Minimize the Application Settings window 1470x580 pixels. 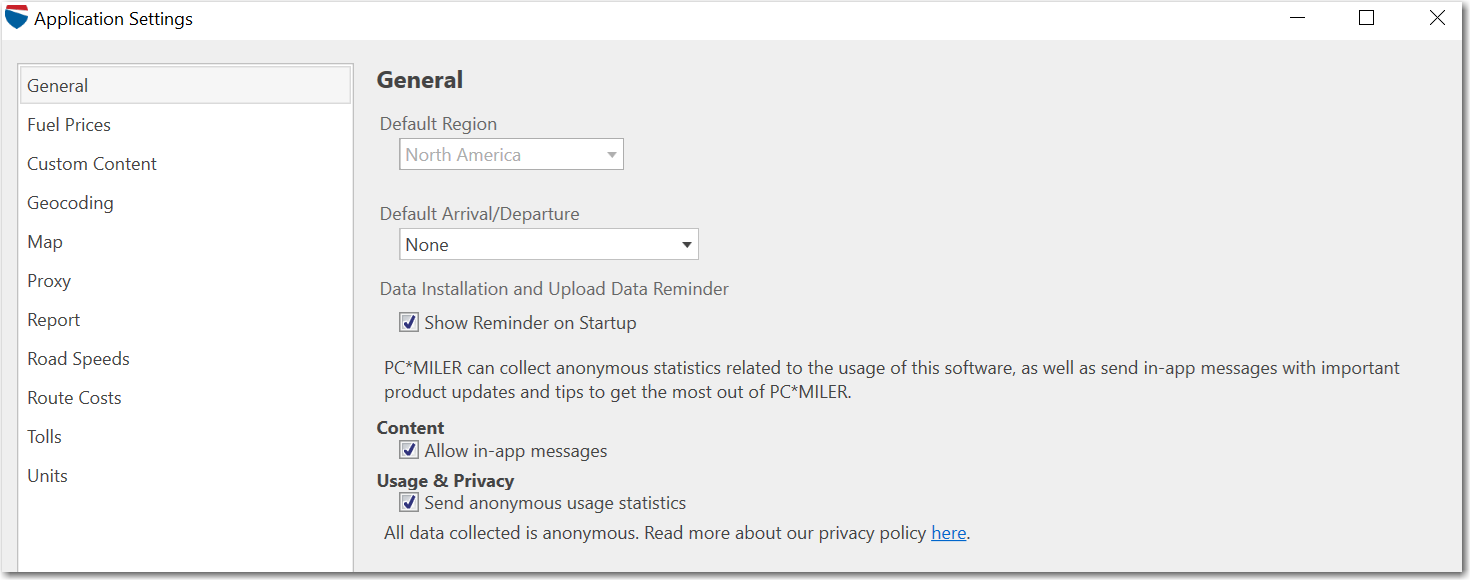[x=1297, y=18]
